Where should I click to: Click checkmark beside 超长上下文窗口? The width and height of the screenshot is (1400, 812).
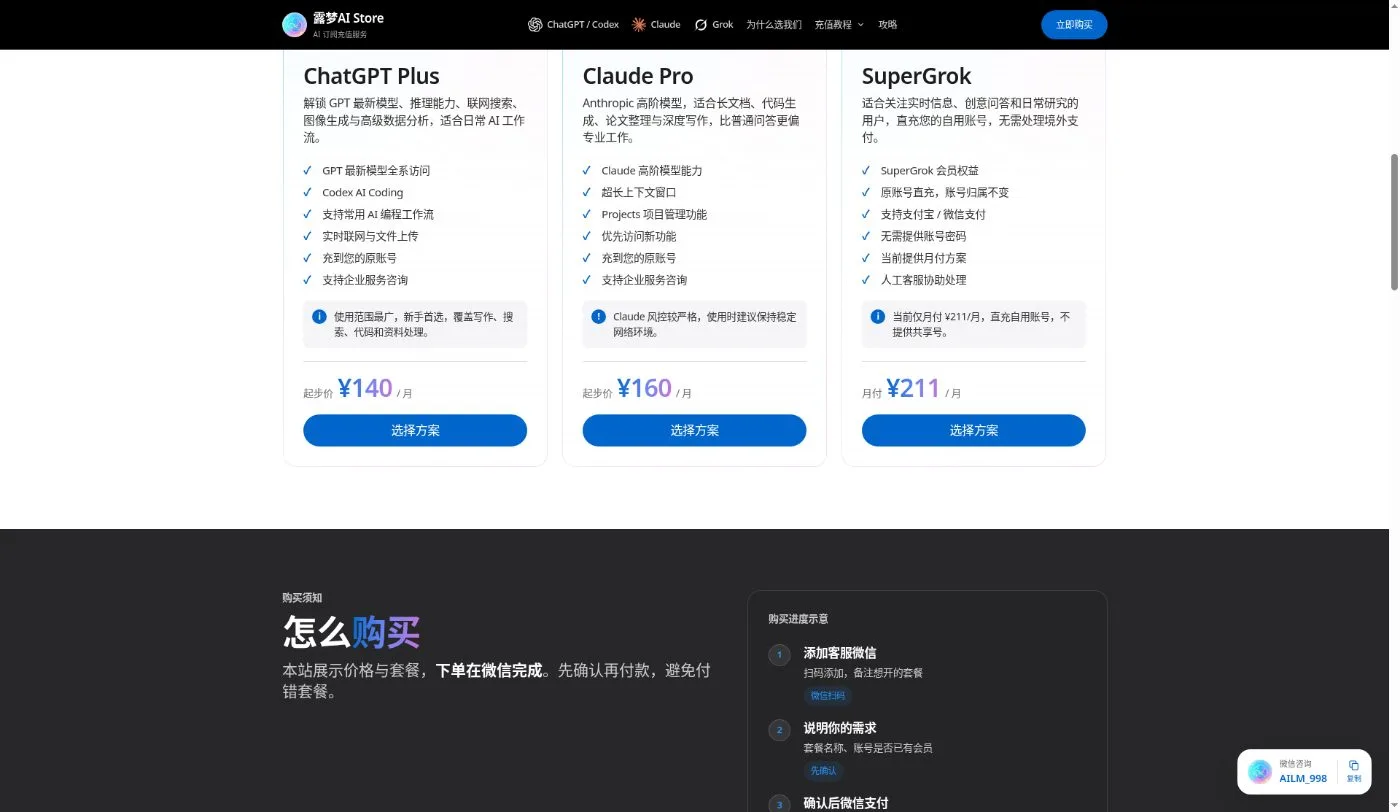click(587, 192)
